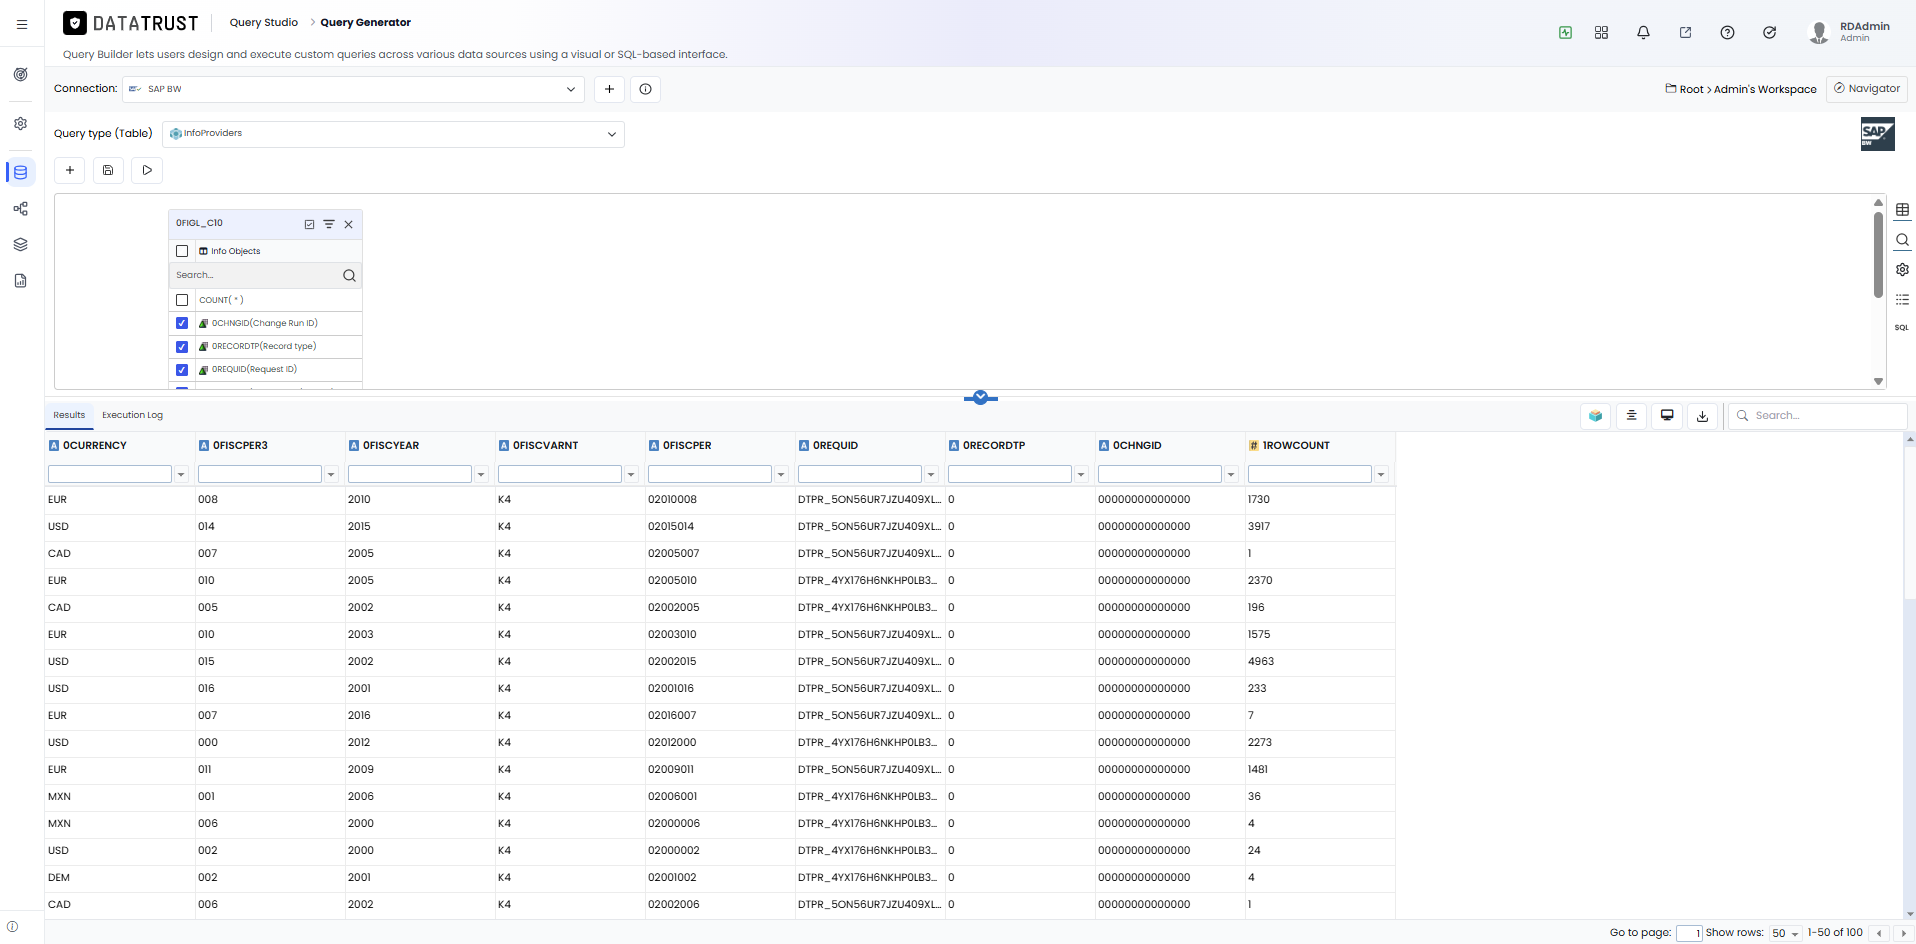The height and width of the screenshot is (944, 1916).
Task: Click the cube icon in results toolbar
Action: coord(1595,415)
